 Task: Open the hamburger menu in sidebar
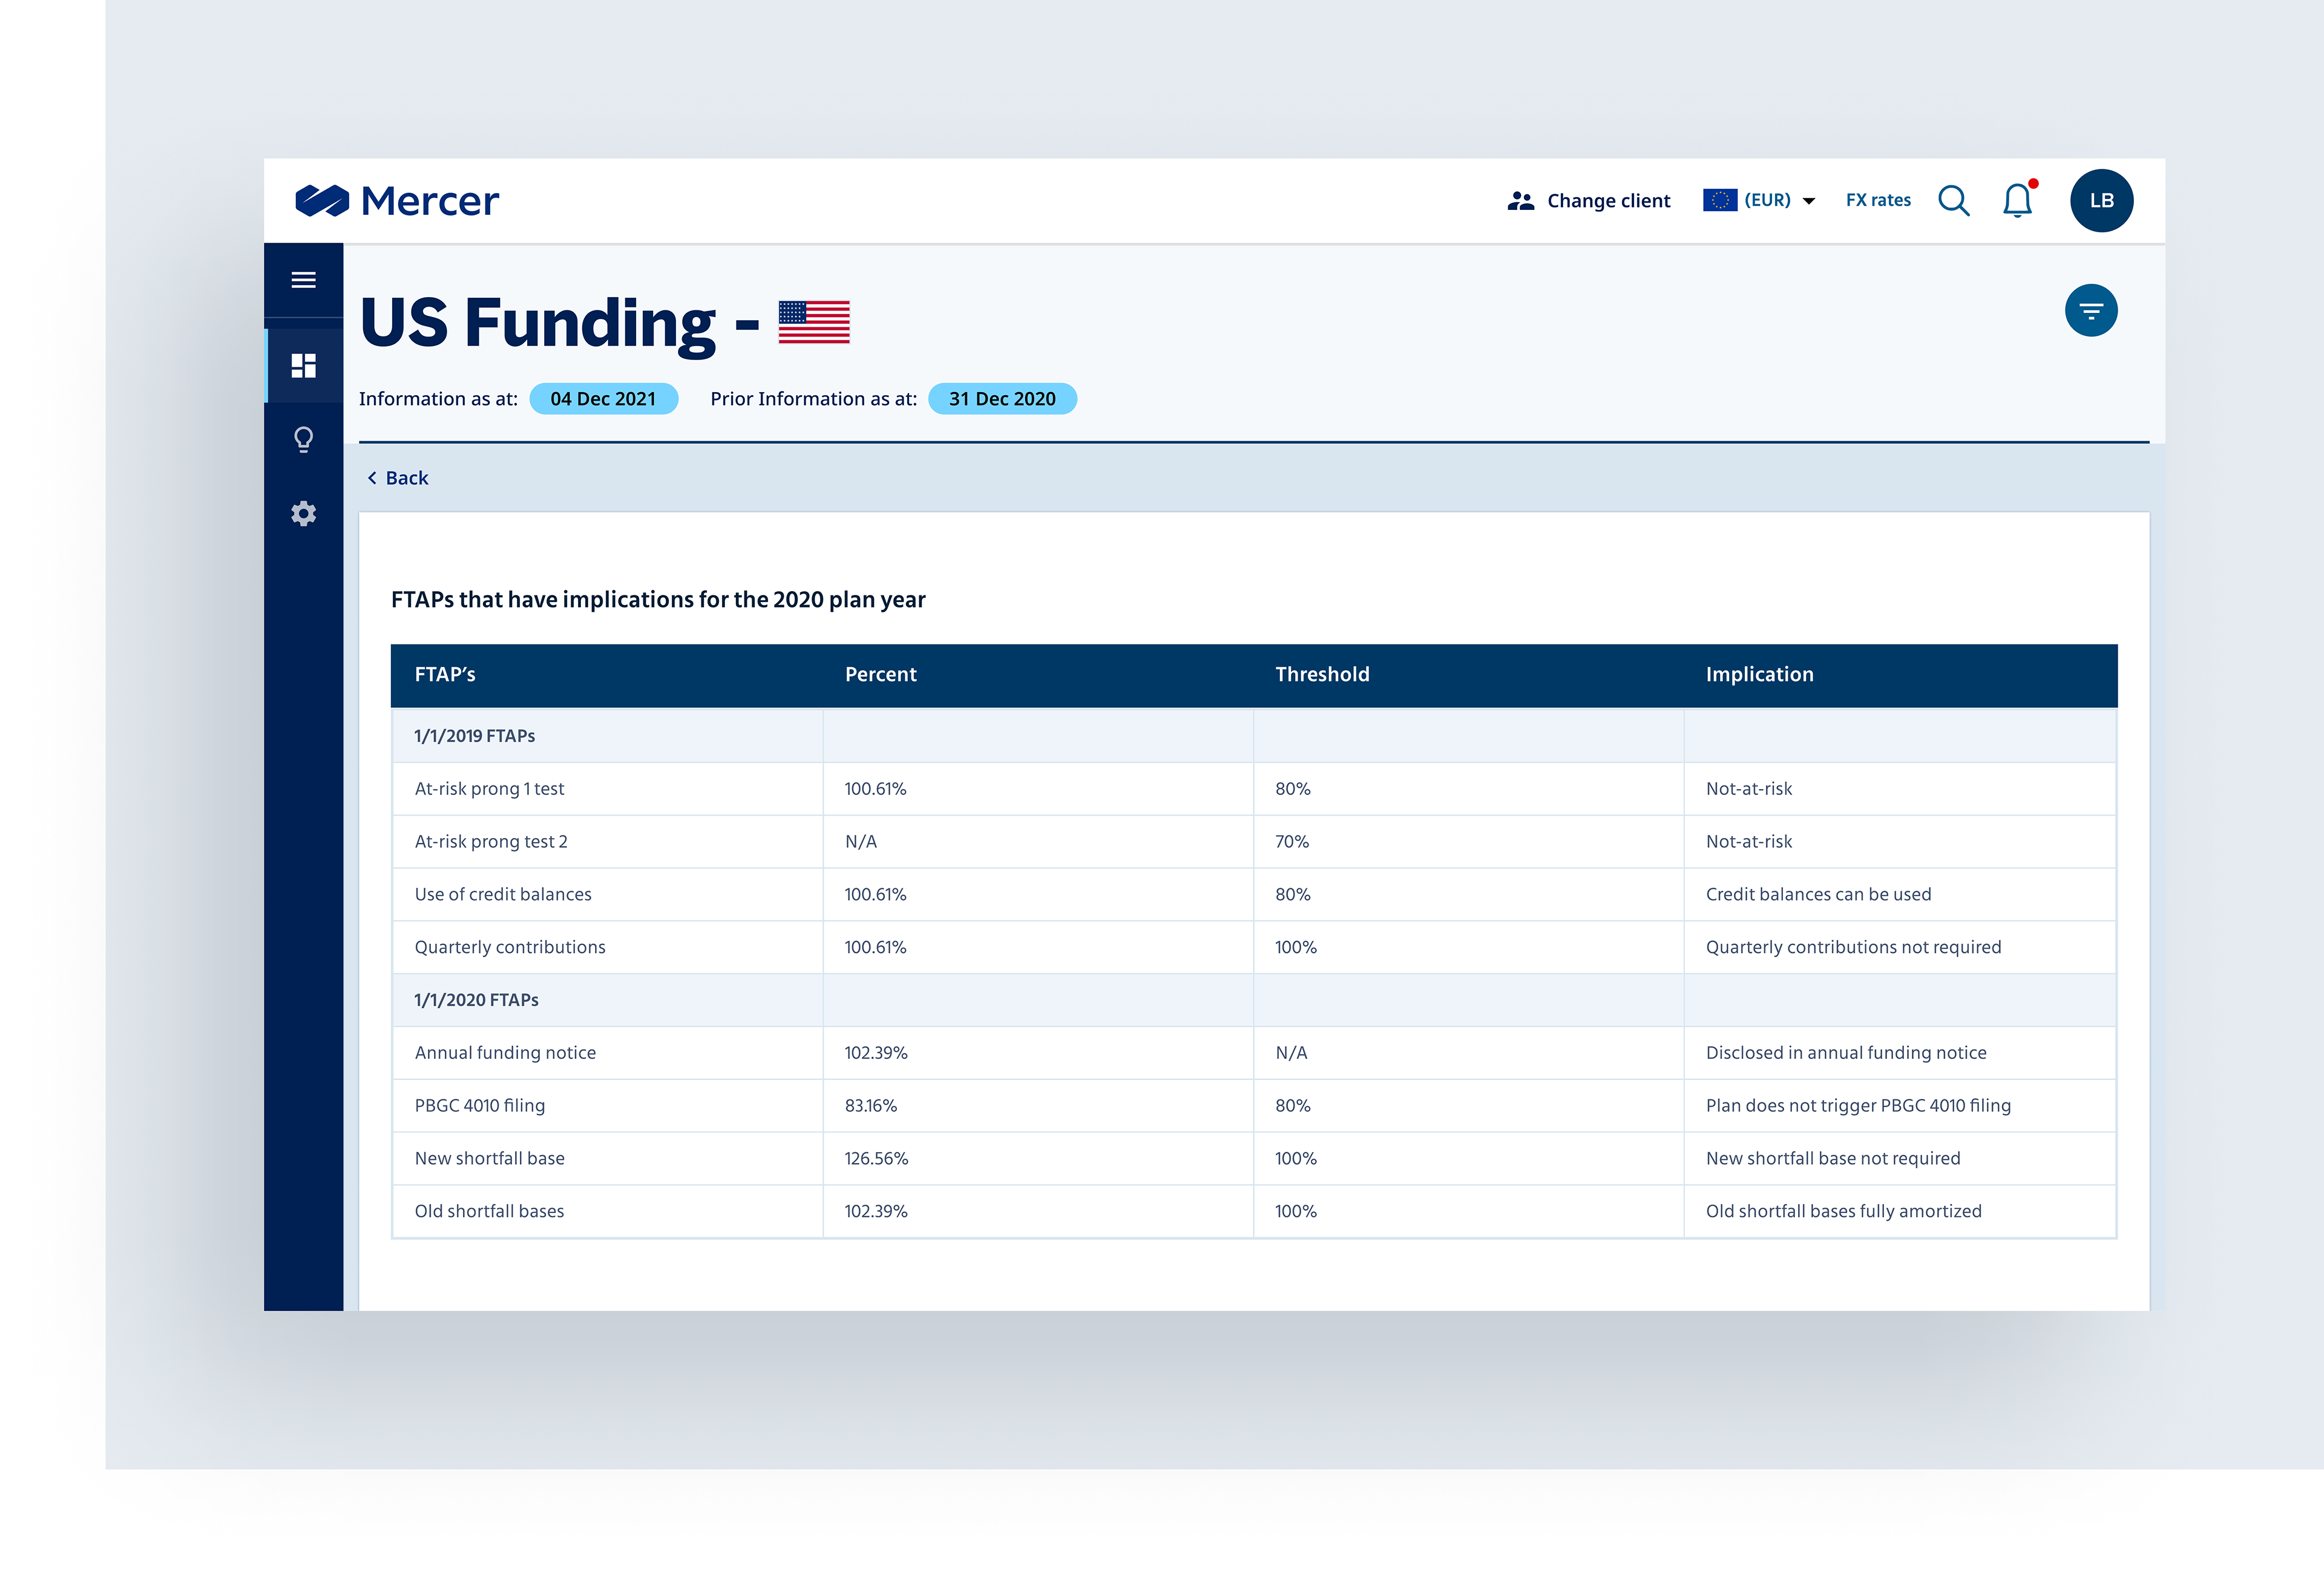(x=303, y=280)
